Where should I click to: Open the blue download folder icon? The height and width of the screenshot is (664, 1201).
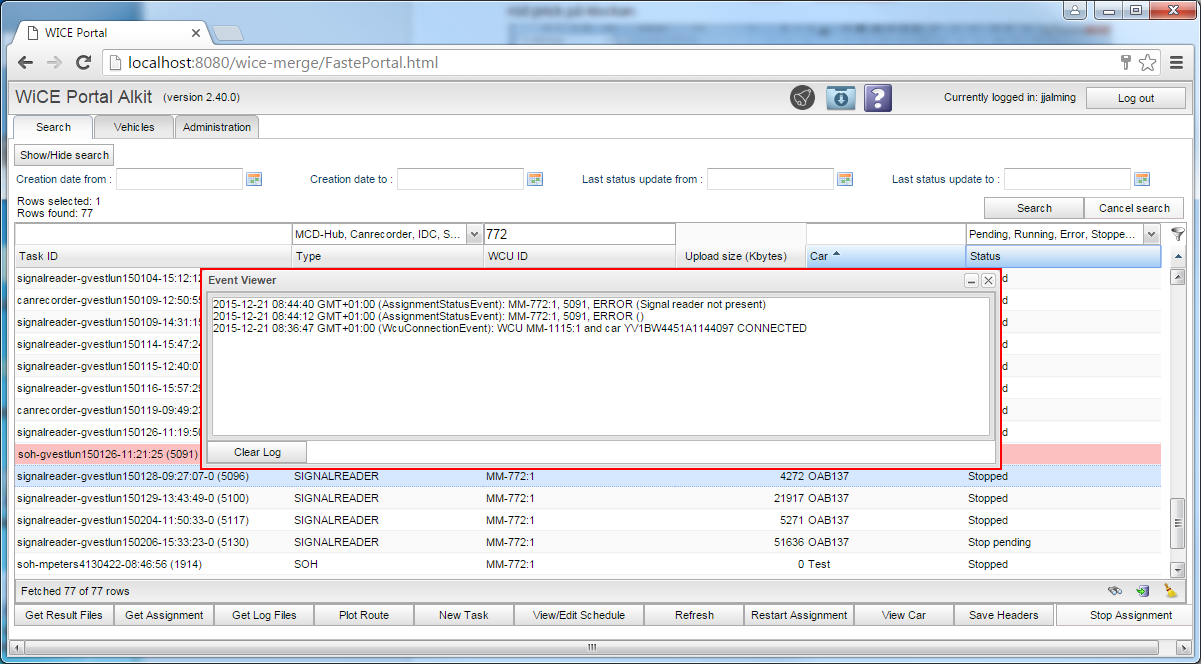click(841, 98)
